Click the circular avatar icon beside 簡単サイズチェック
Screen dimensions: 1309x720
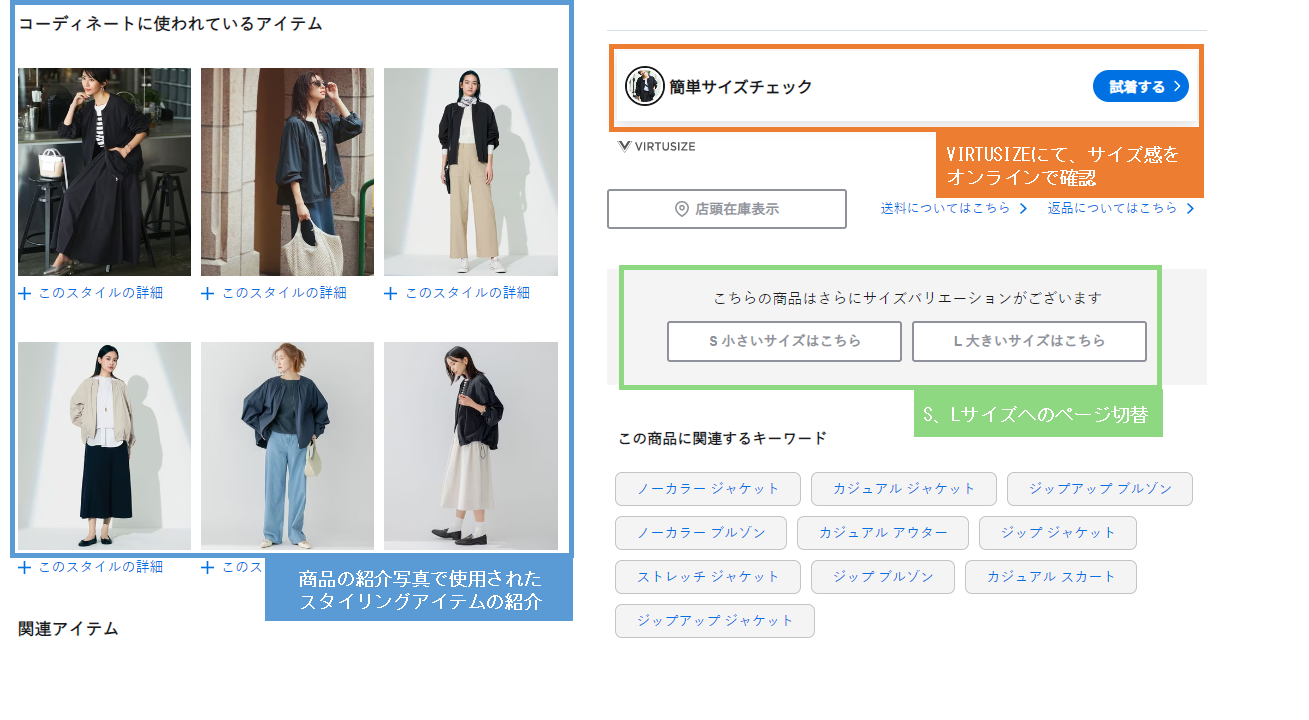(x=645, y=86)
